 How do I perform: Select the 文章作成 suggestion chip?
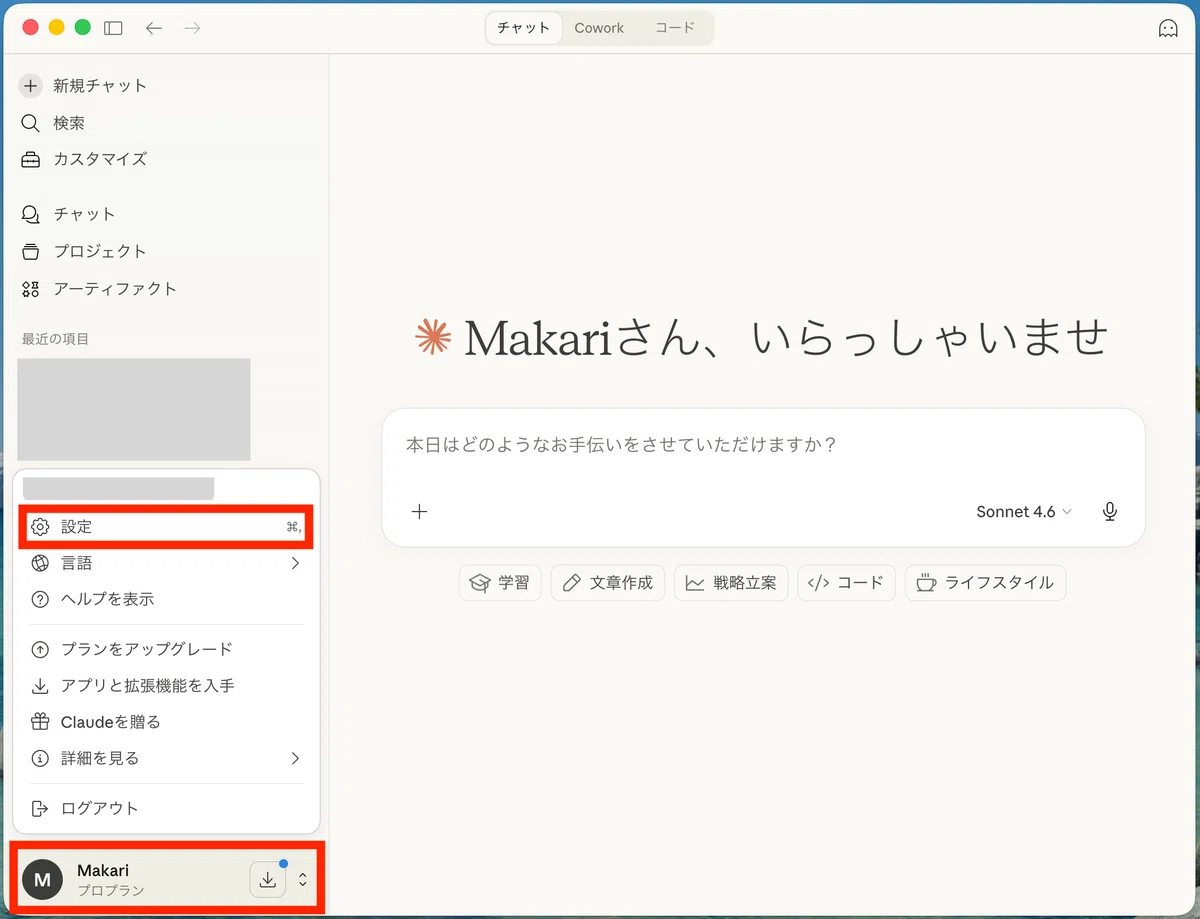pyautogui.click(x=608, y=583)
